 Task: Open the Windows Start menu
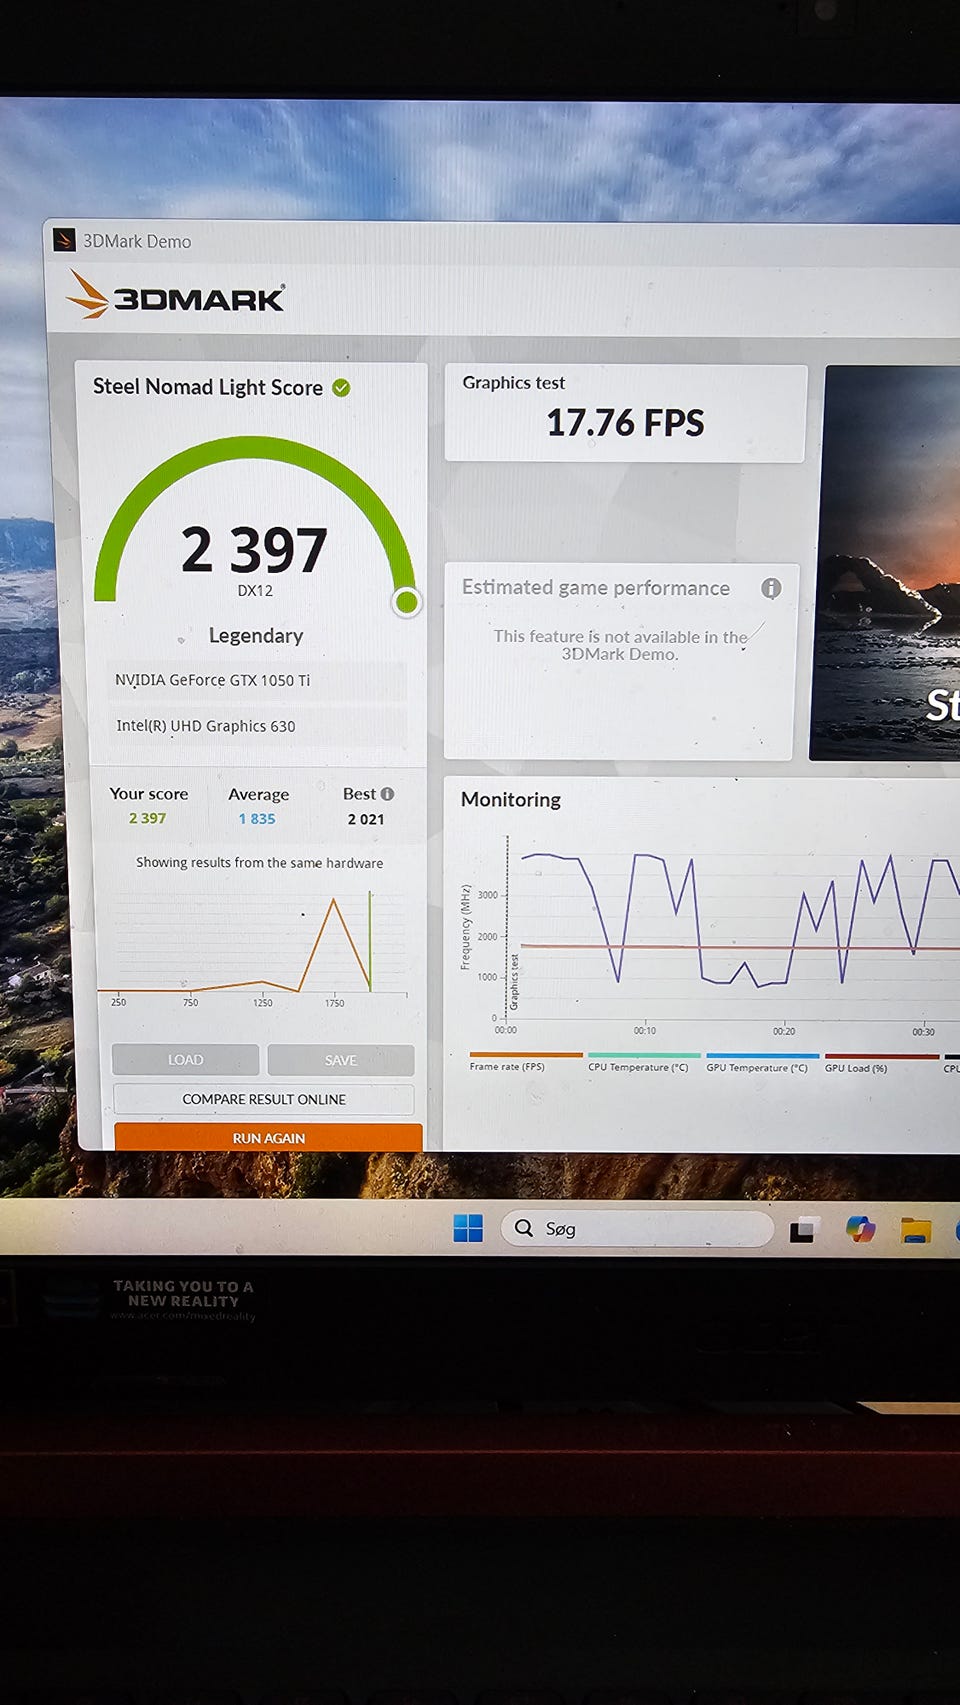(467, 1228)
